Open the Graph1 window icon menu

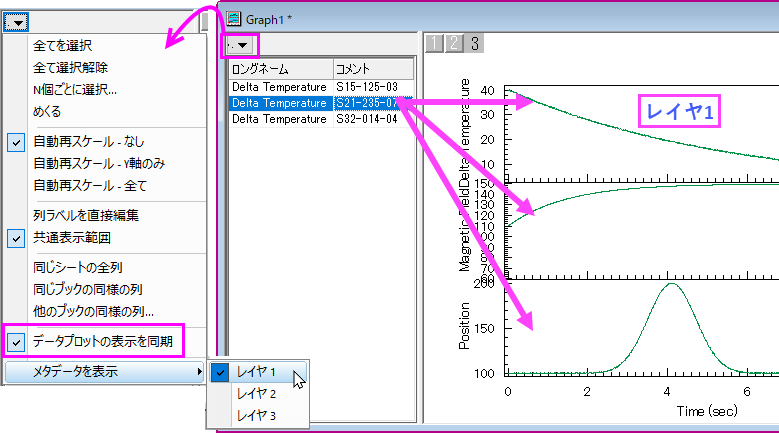click(233, 19)
